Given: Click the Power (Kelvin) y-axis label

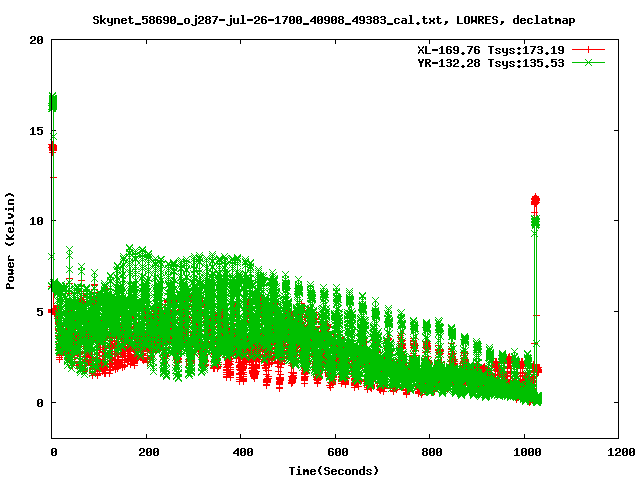Looking at the screenshot, I should (10, 240).
